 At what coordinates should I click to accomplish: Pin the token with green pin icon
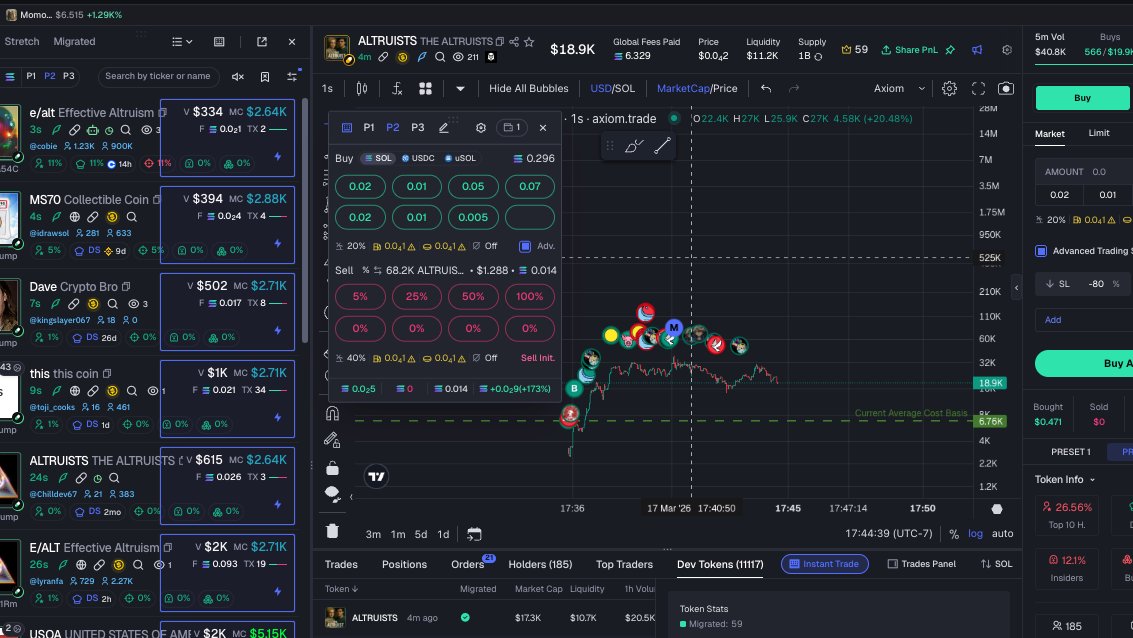pos(950,50)
